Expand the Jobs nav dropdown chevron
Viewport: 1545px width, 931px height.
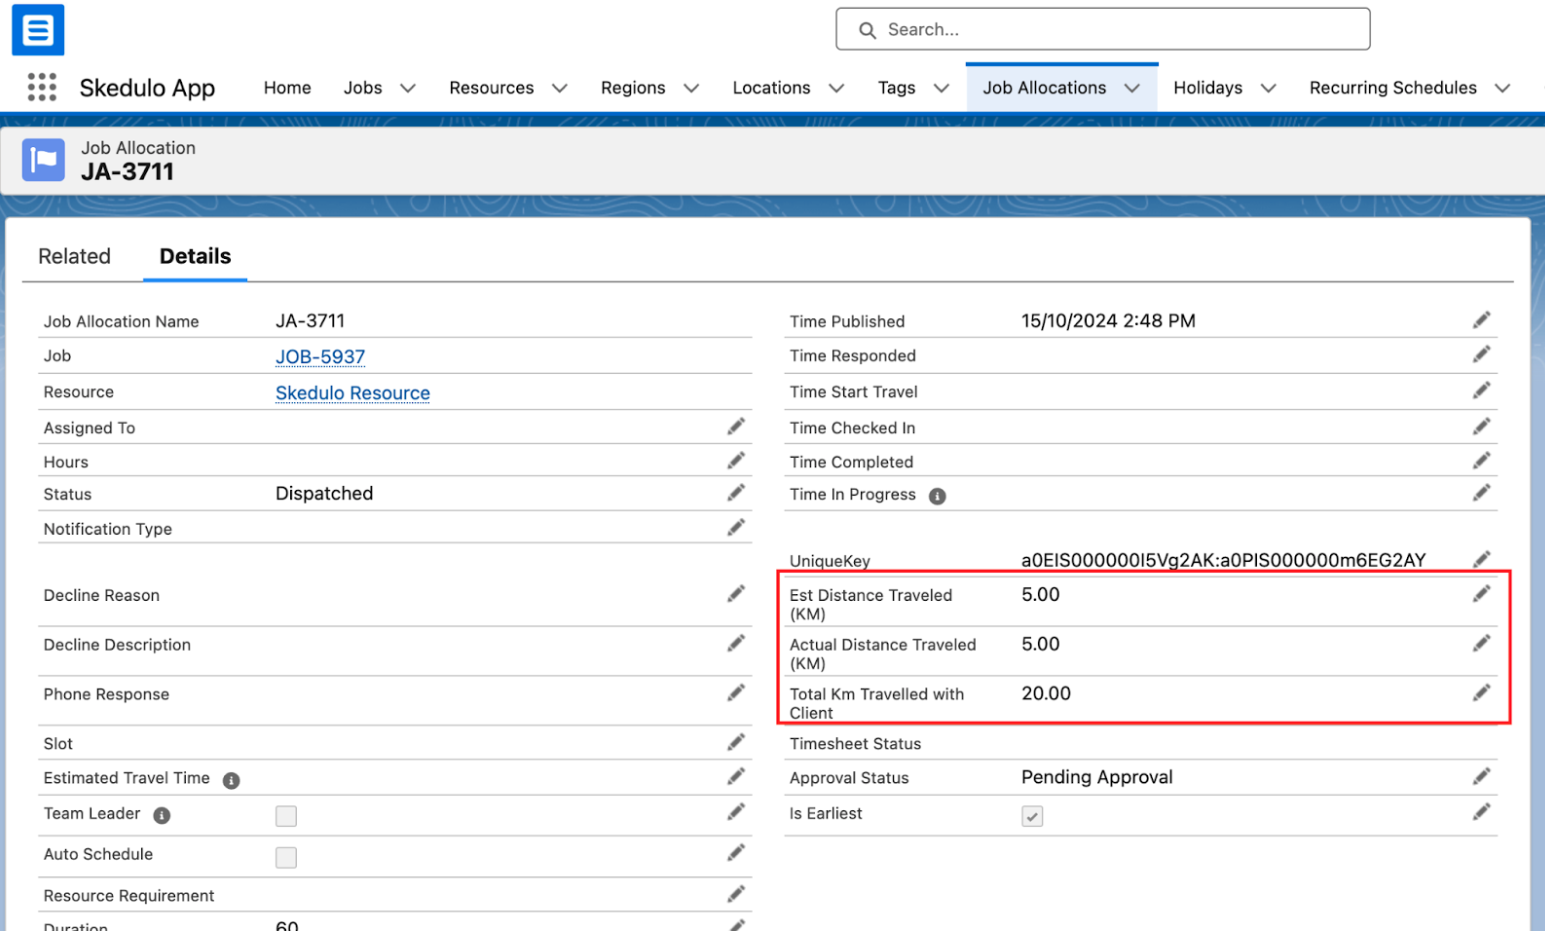[408, 88]
